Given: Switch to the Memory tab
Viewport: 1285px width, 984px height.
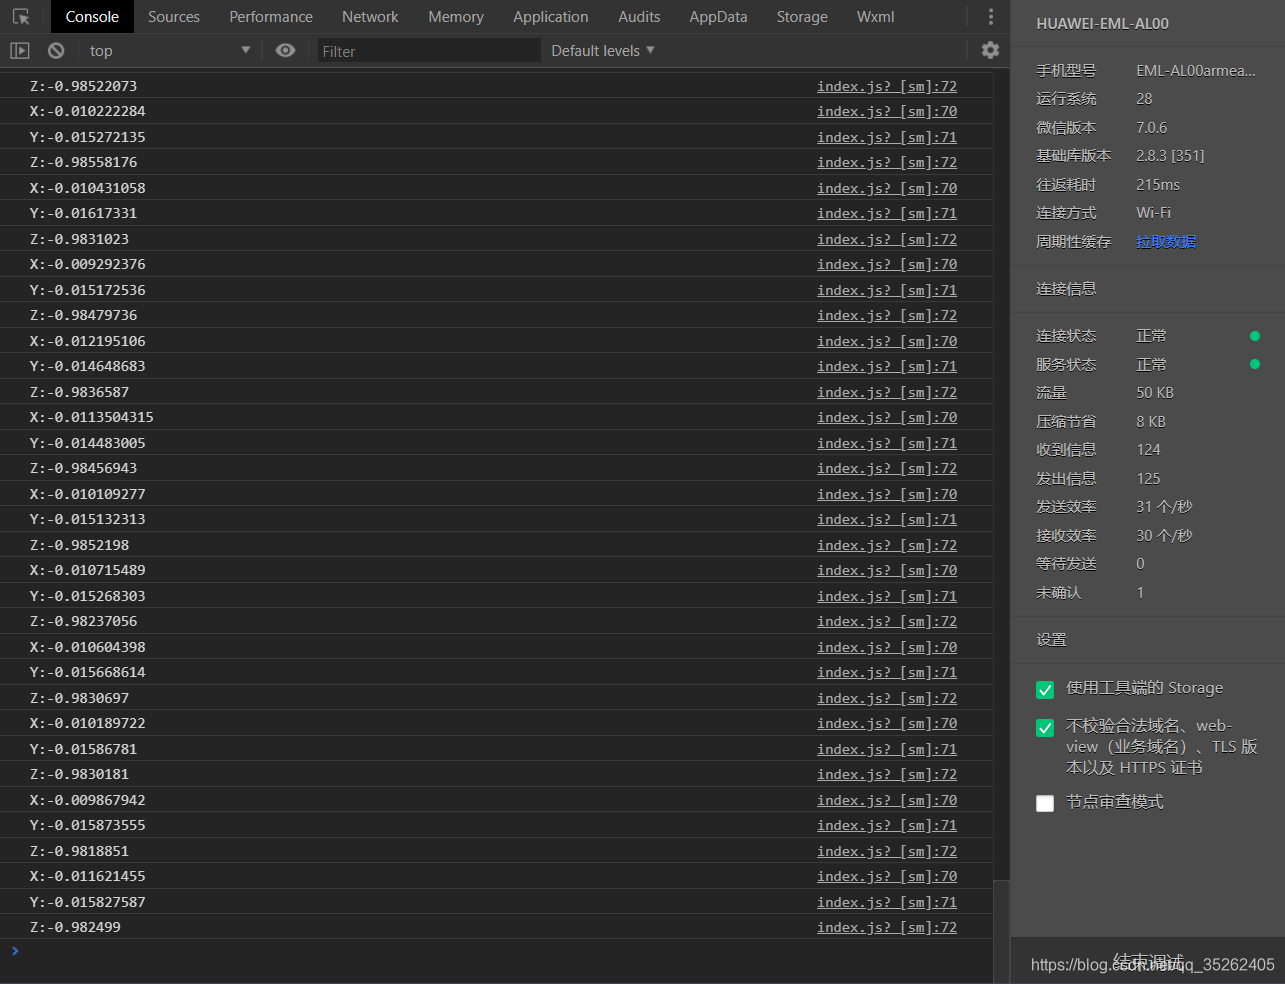Looking at the screenshot, I should pyautogui.click(x=456, y=17).
